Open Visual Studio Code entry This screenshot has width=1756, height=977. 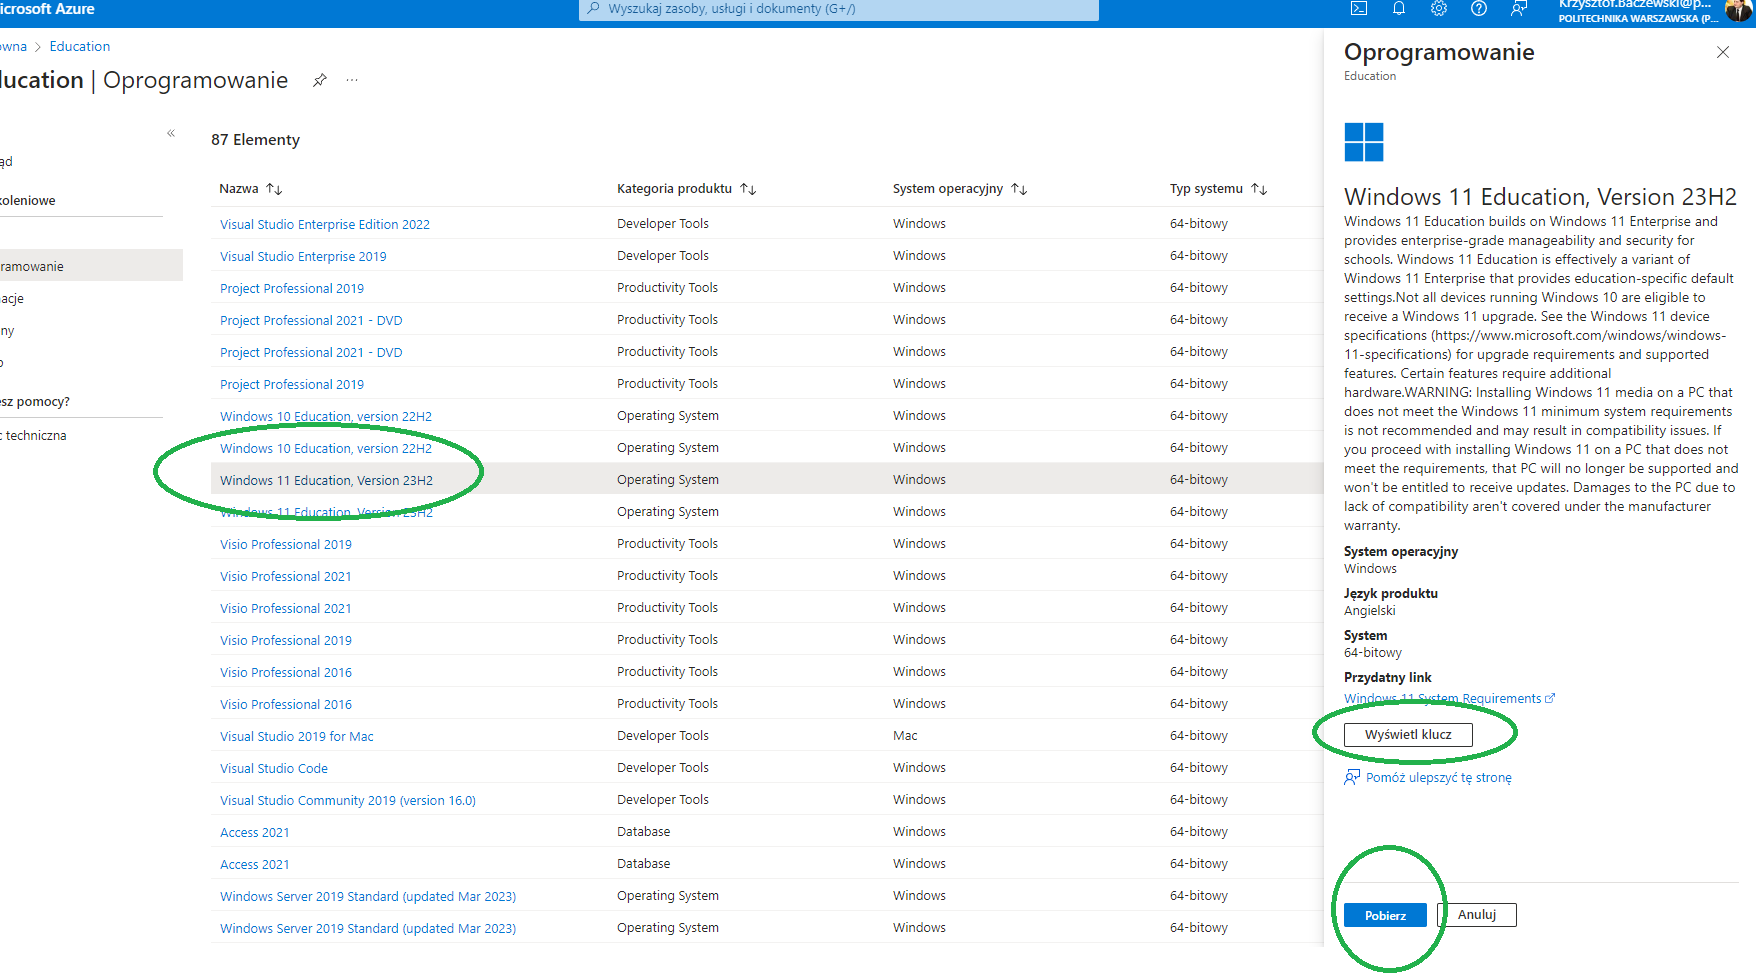pyautogui.click(x=274, y=768)
